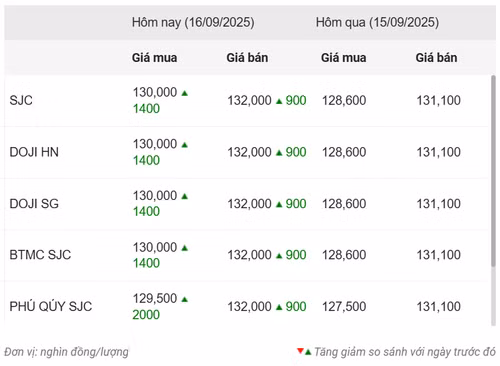Screen dimensions: 500x366
Task: Click the table's vertical scrollbar thumb
Action: point(494,171)
